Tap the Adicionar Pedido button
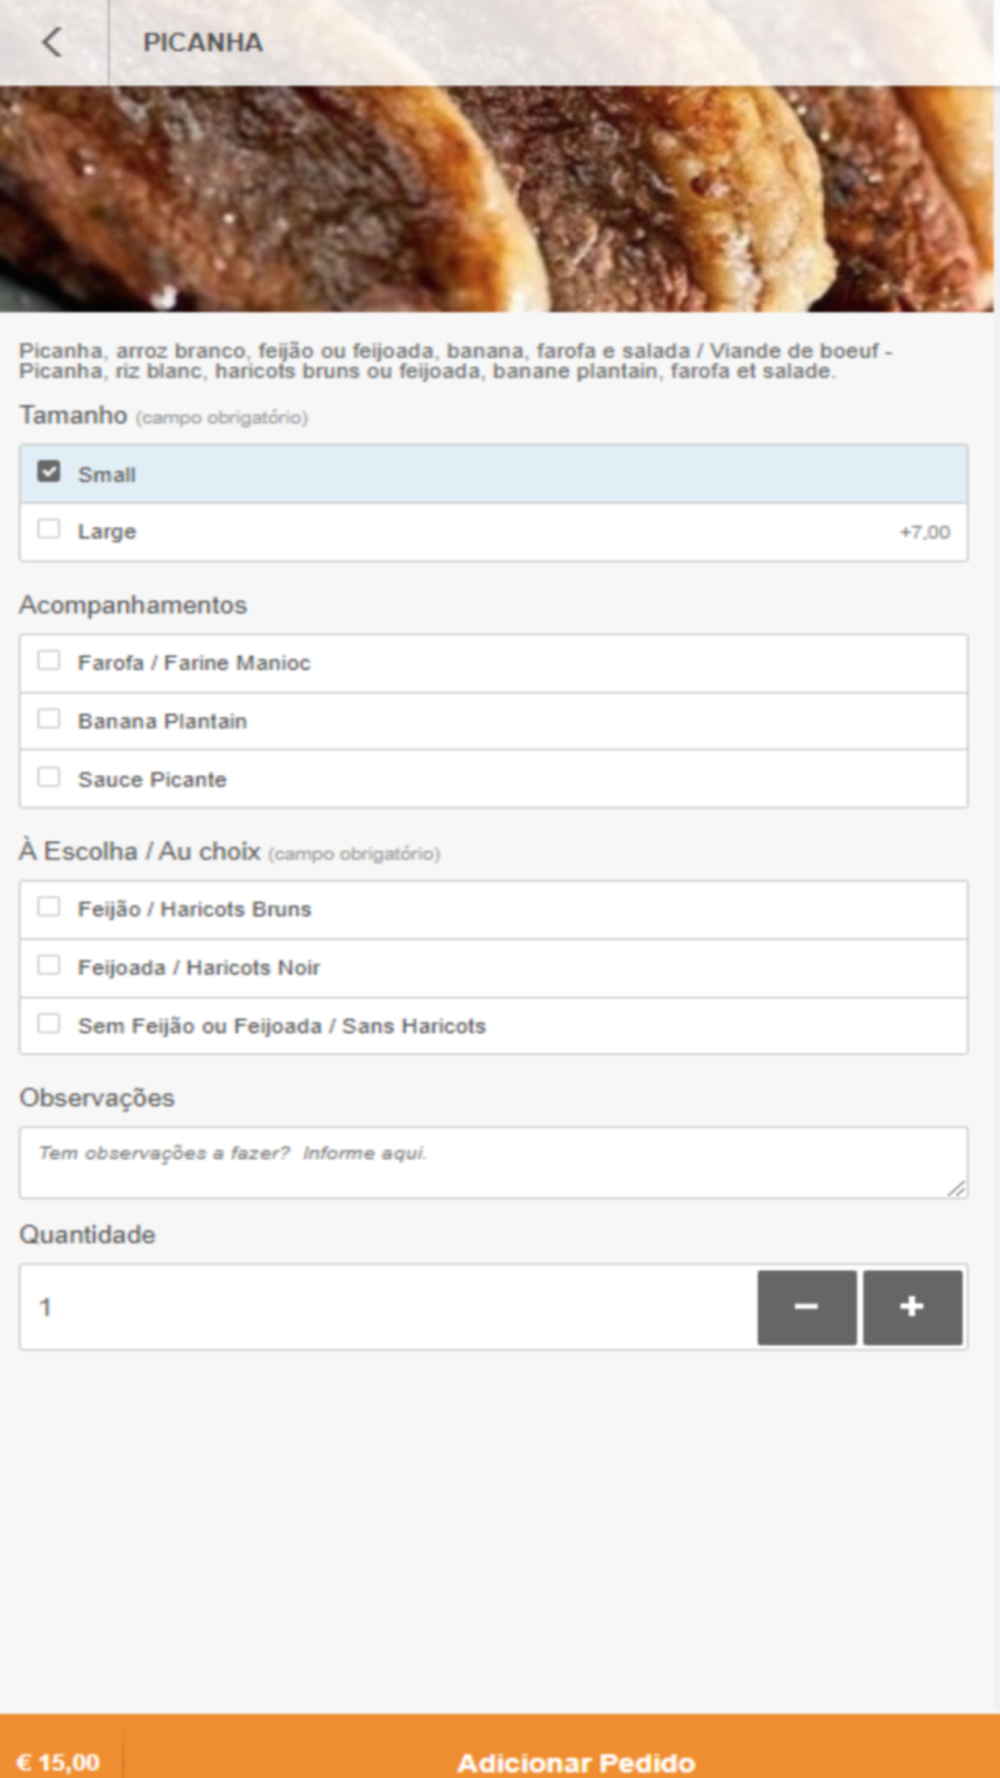This screenshot has height=1778, width=1000. tap(576, 1761)
